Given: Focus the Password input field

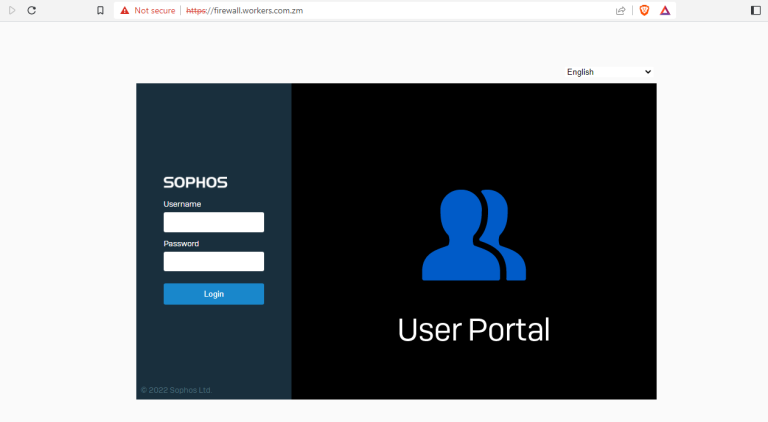Looking at the screenshot, I should click(x=214, y=261).
